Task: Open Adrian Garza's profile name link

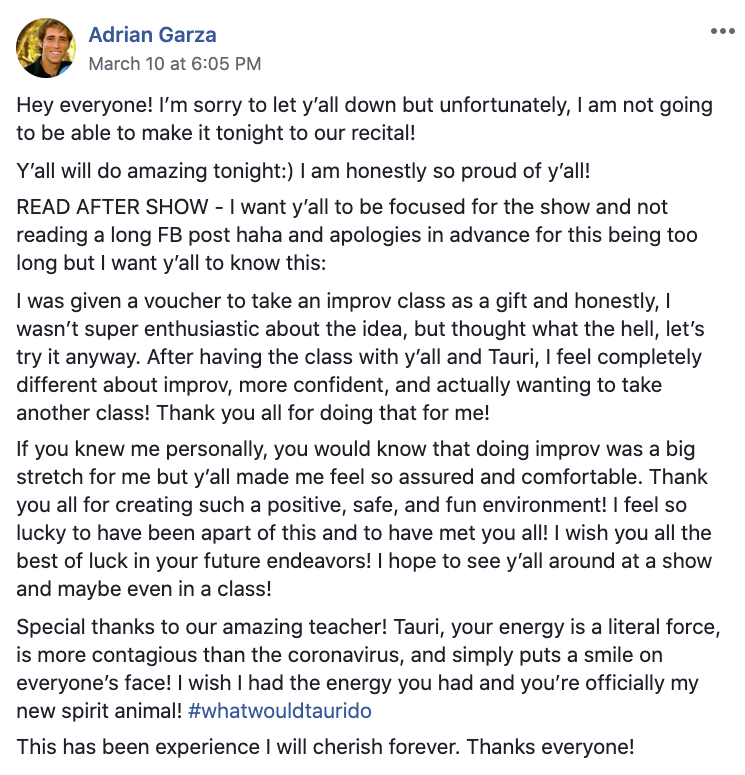Action: [x=152, y=35]
